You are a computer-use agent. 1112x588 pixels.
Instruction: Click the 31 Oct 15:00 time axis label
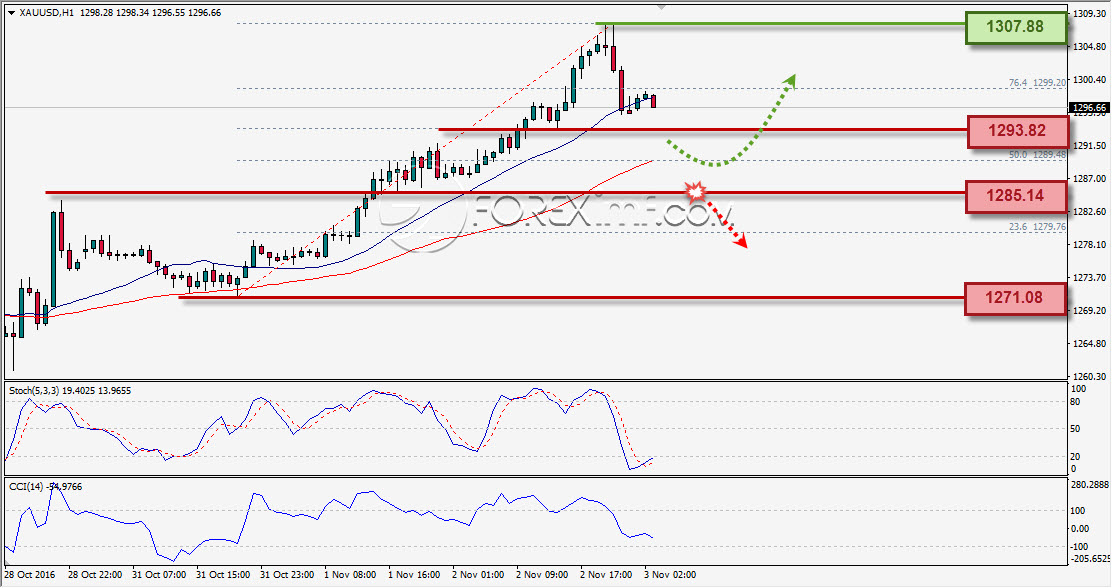point(223,575)
